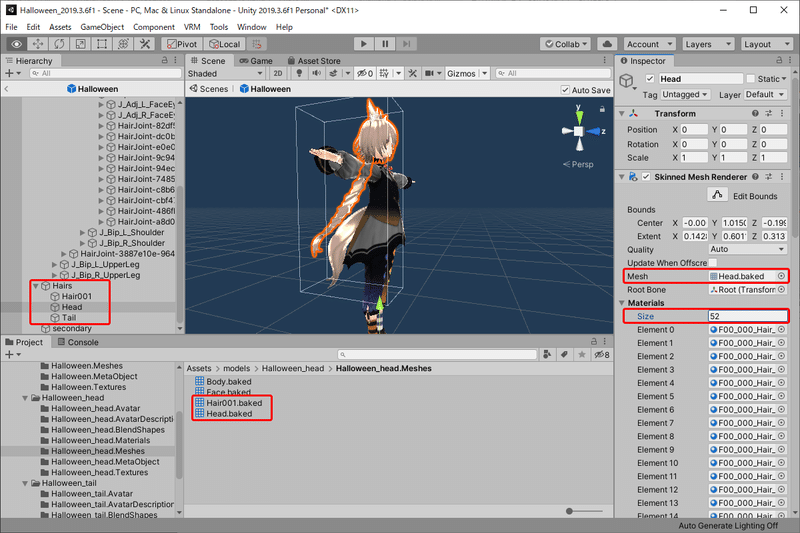This screenshot has width=800, height=533.
Task: Start Play mode
Action: [363, 44]
